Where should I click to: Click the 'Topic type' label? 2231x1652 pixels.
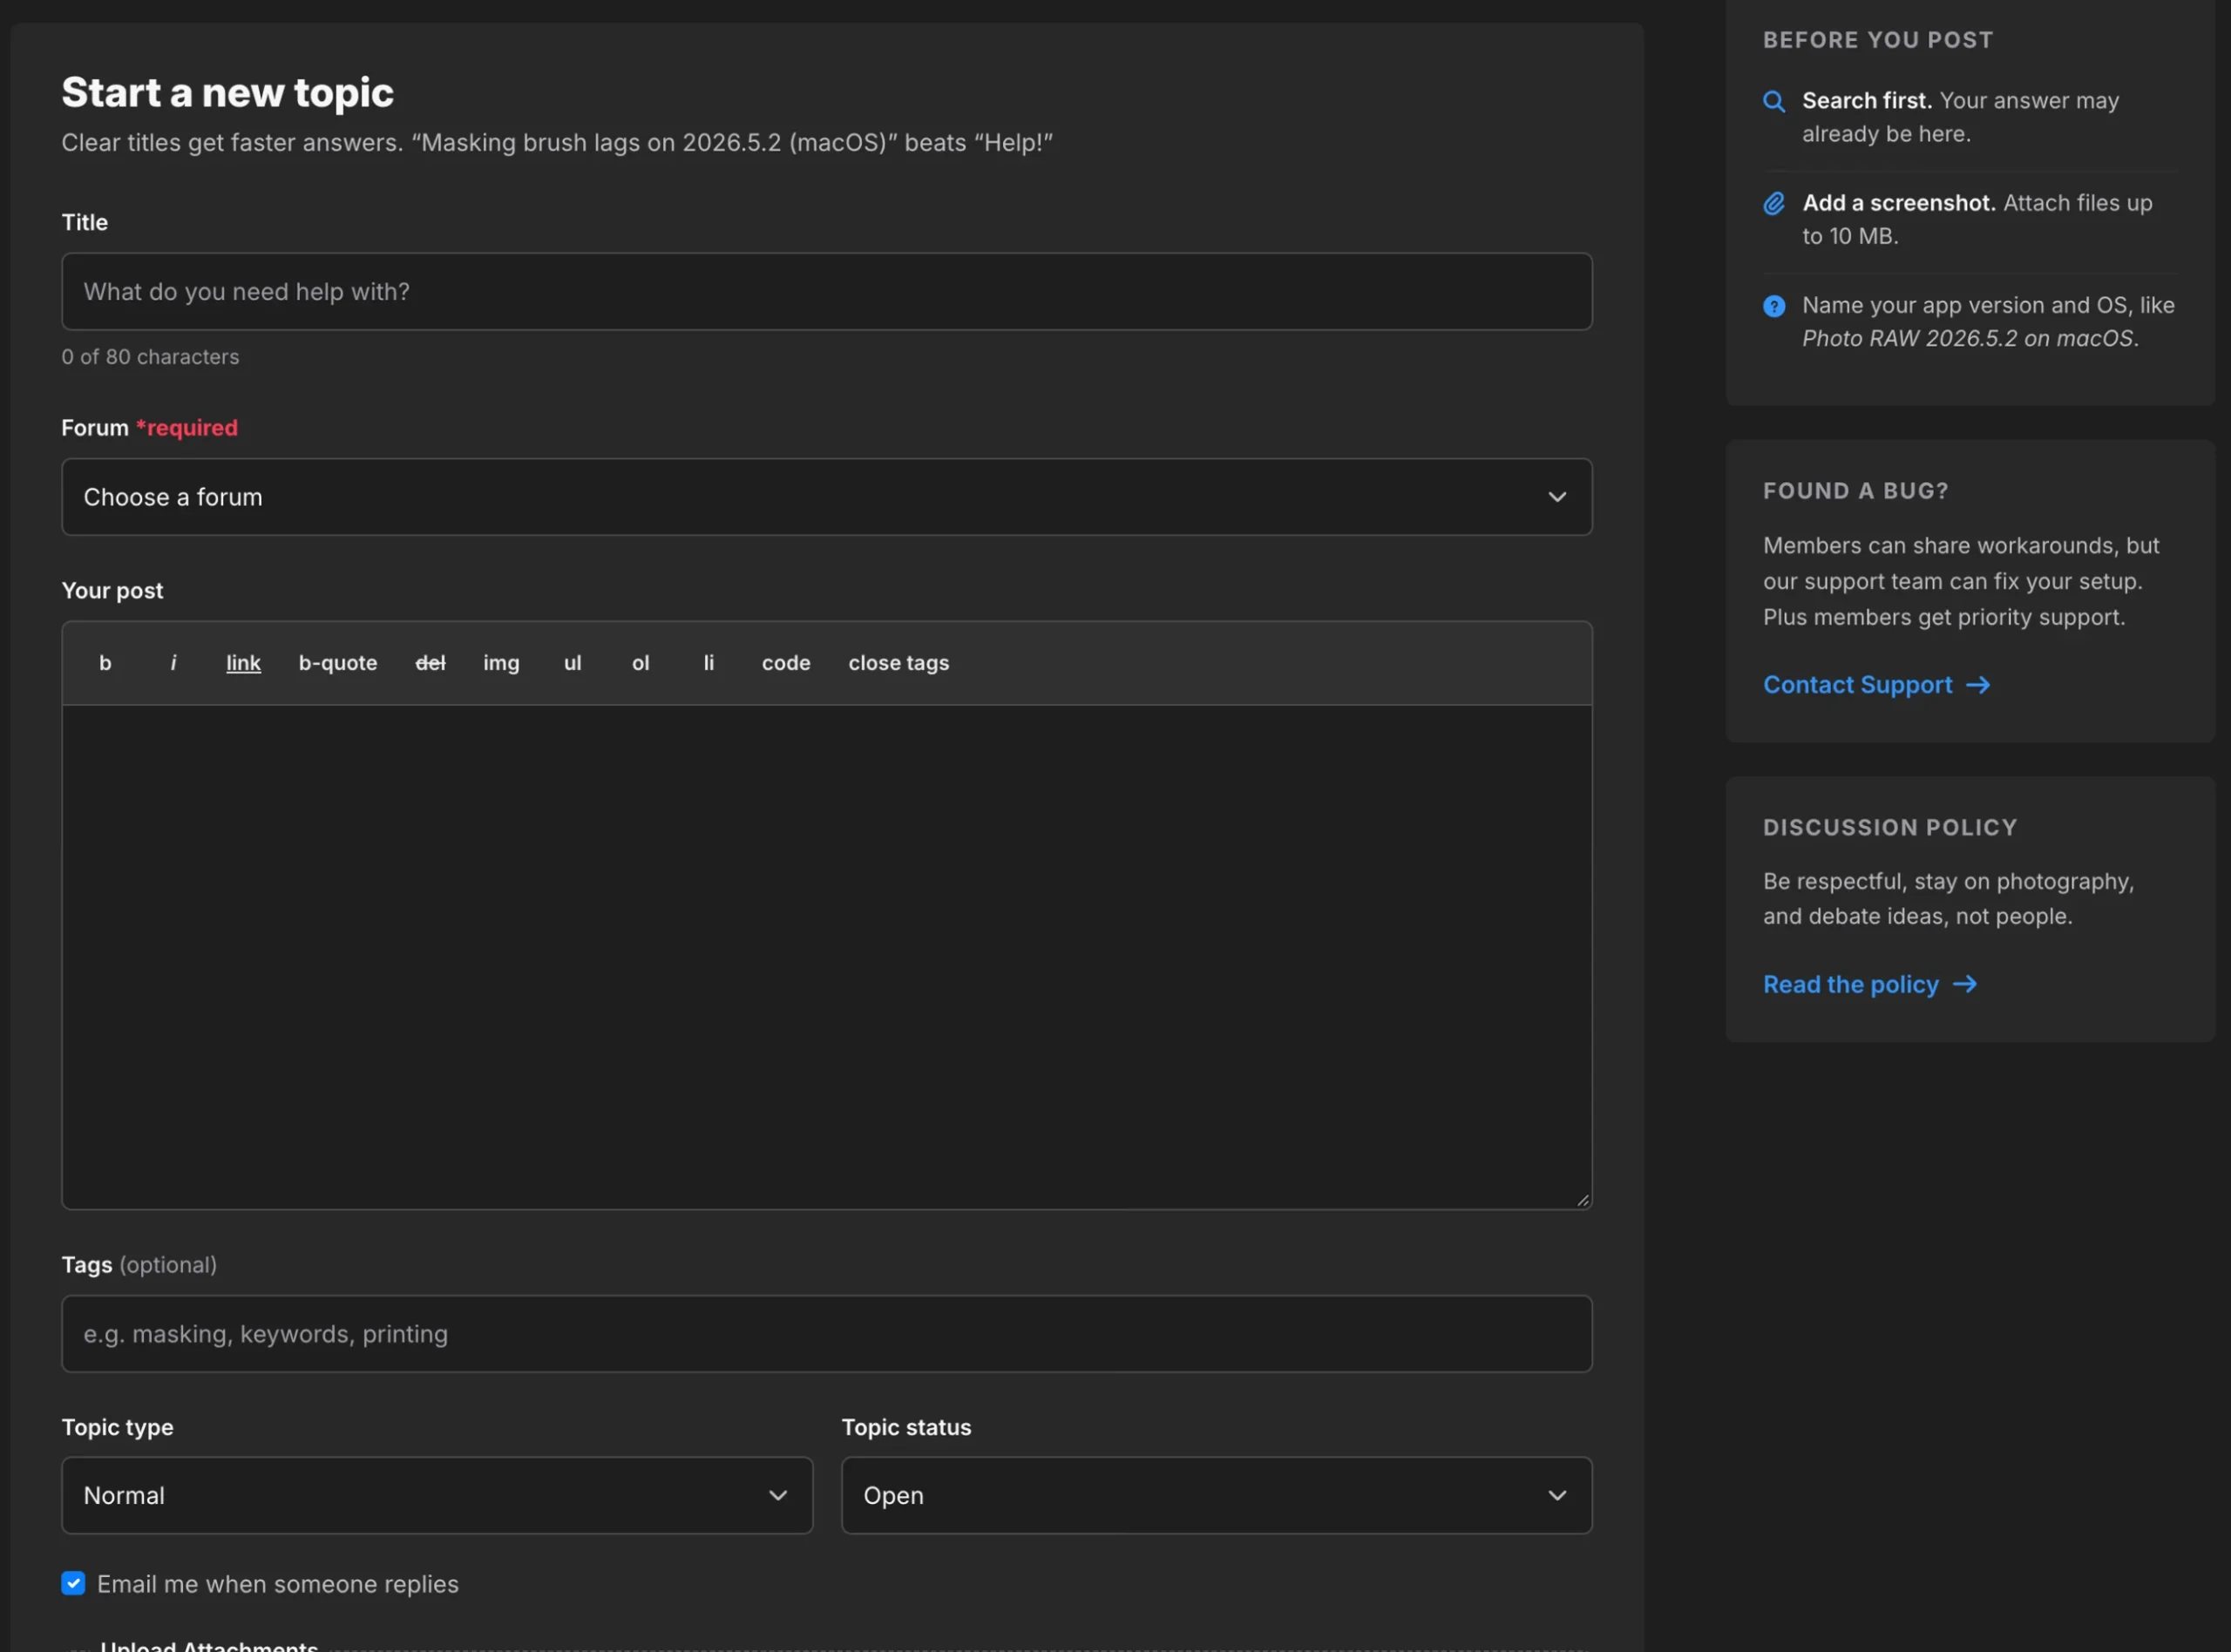(117, 1427)
